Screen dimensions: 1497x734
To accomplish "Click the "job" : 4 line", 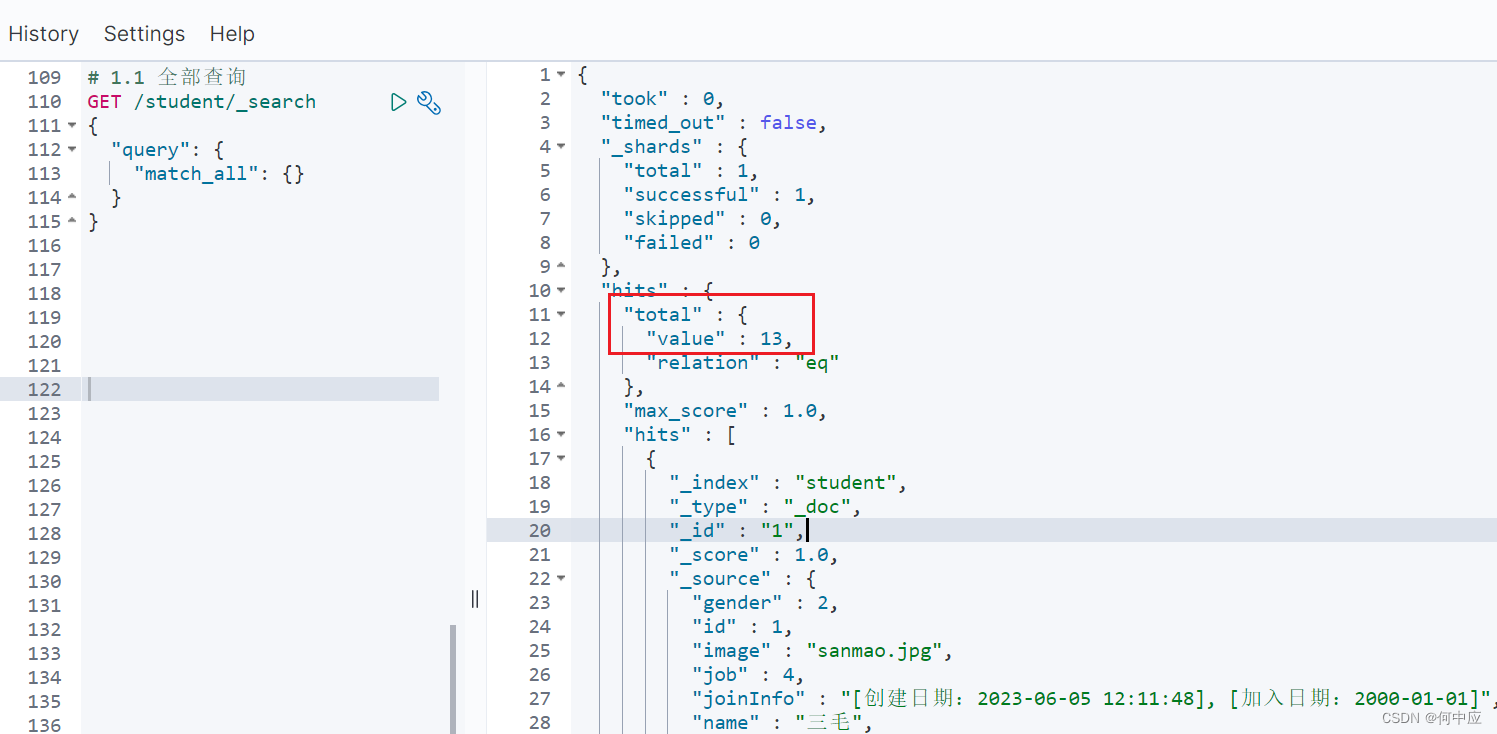I will [748, 675].
